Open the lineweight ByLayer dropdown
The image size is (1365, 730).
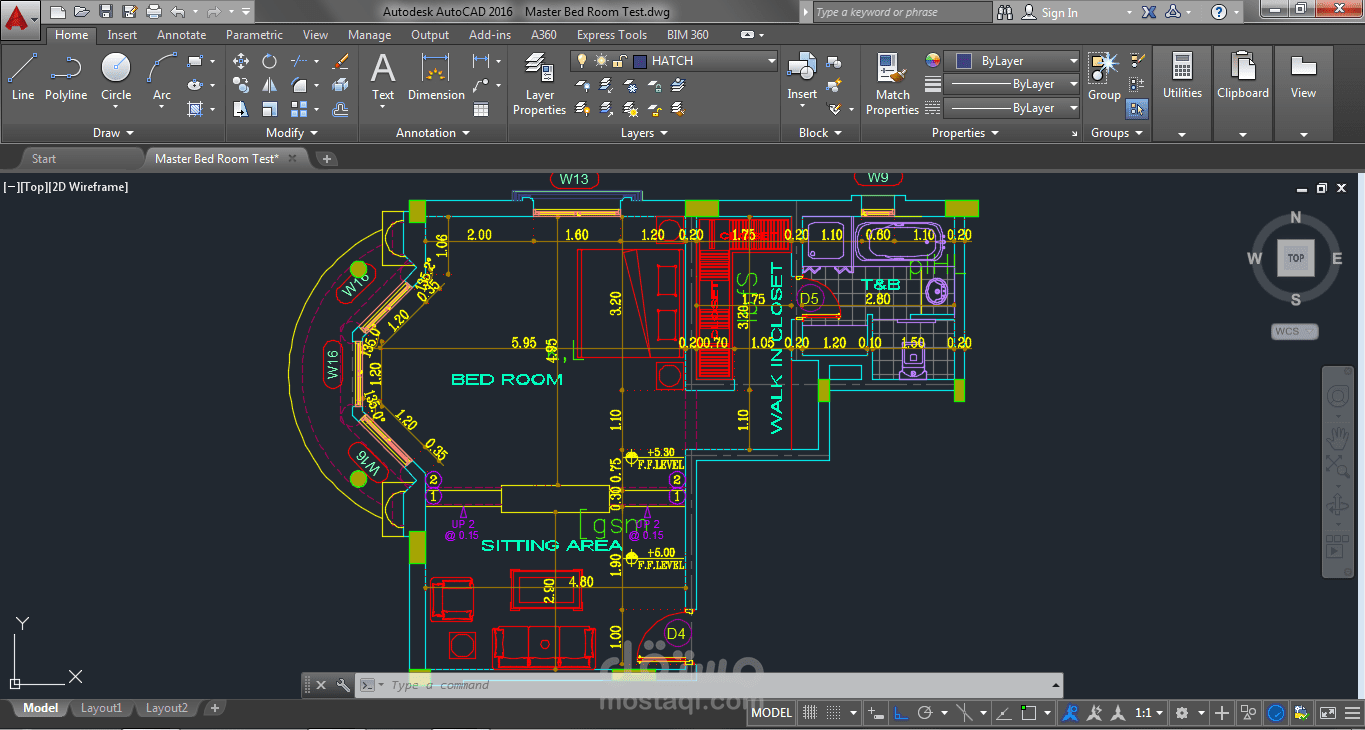pyautogui.click(x=1013, y=84)
